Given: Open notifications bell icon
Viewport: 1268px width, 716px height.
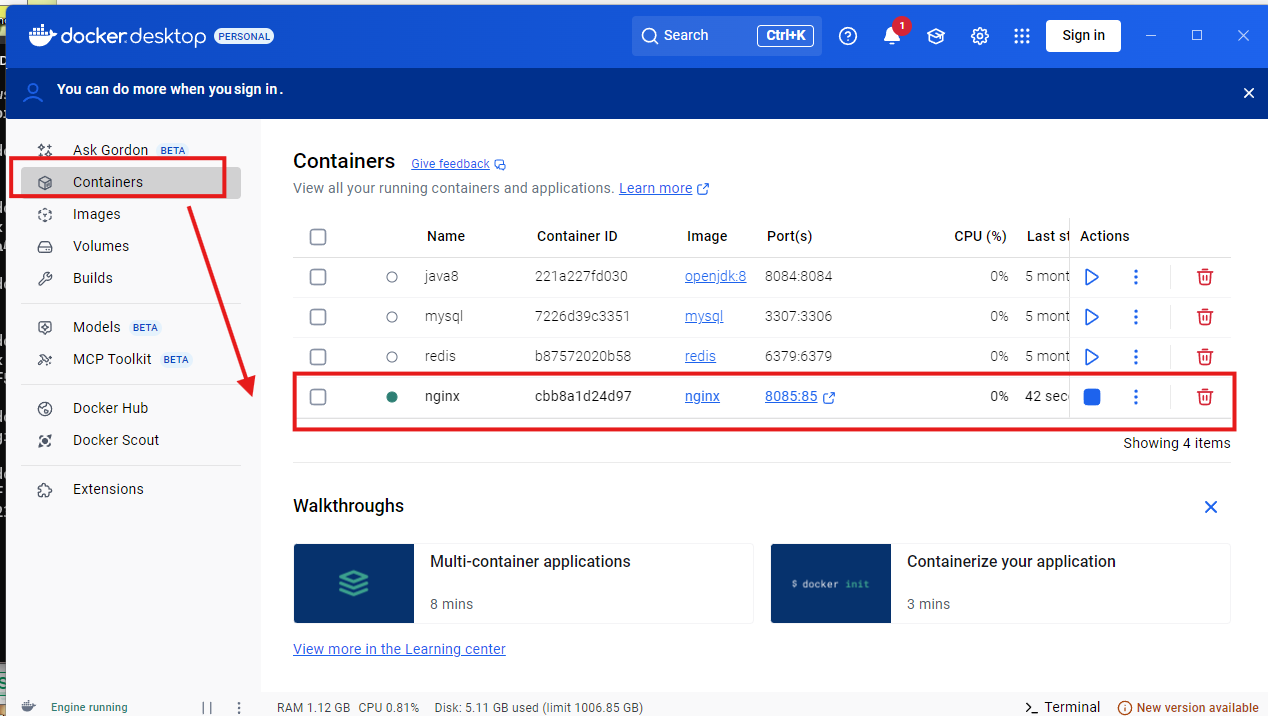Looking at the screenshot, I should (x=892, y=36).
